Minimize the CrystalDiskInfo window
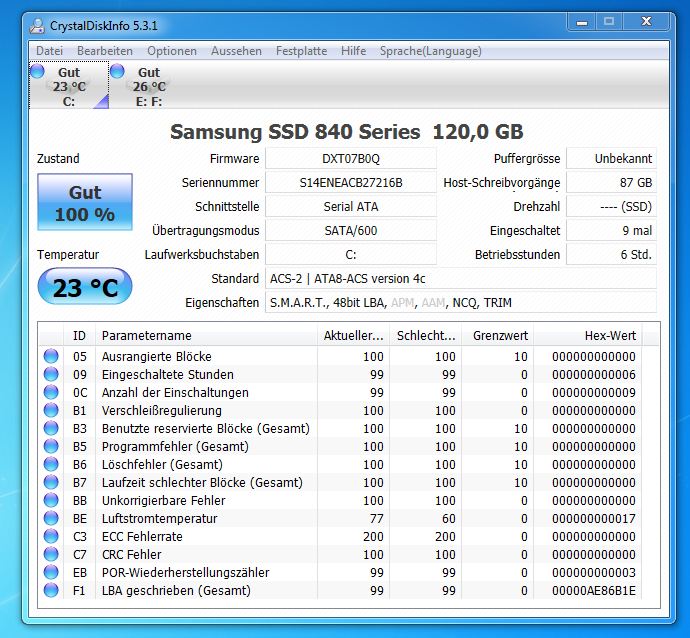 (x=582, y=22)
